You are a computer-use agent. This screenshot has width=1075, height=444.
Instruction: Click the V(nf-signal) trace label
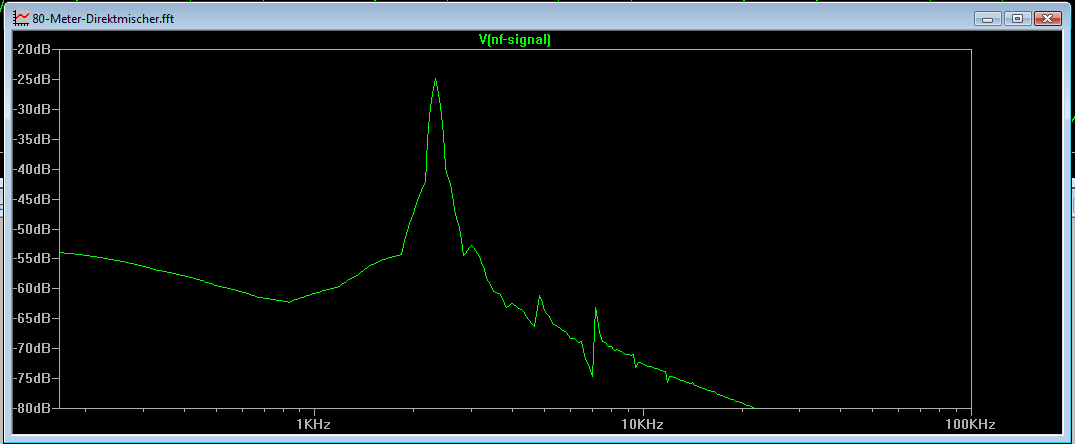pos(515,40)
